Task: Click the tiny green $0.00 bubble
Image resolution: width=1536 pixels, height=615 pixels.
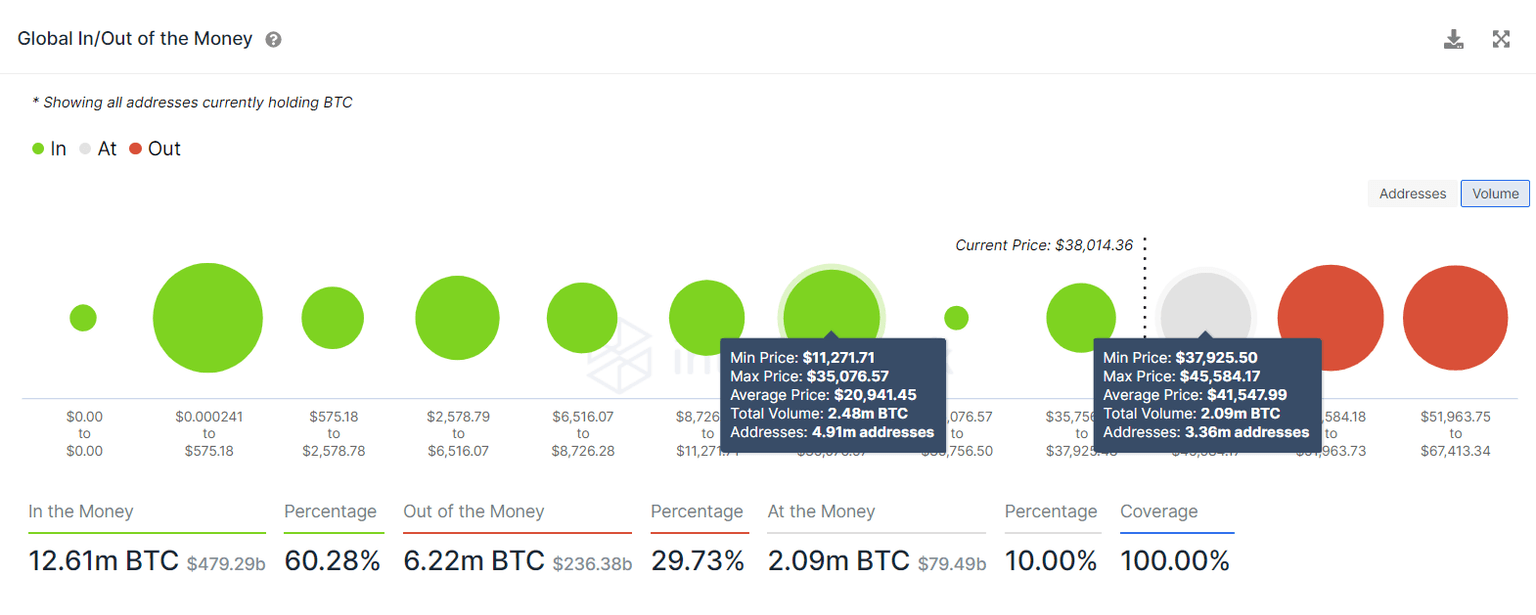Action: [83, 318]
